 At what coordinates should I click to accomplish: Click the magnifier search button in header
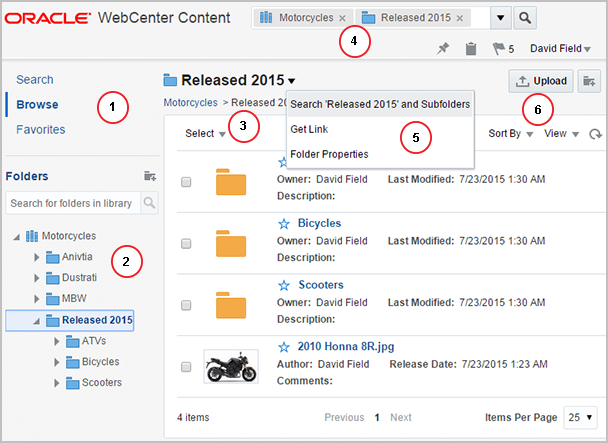coord(525,18)
